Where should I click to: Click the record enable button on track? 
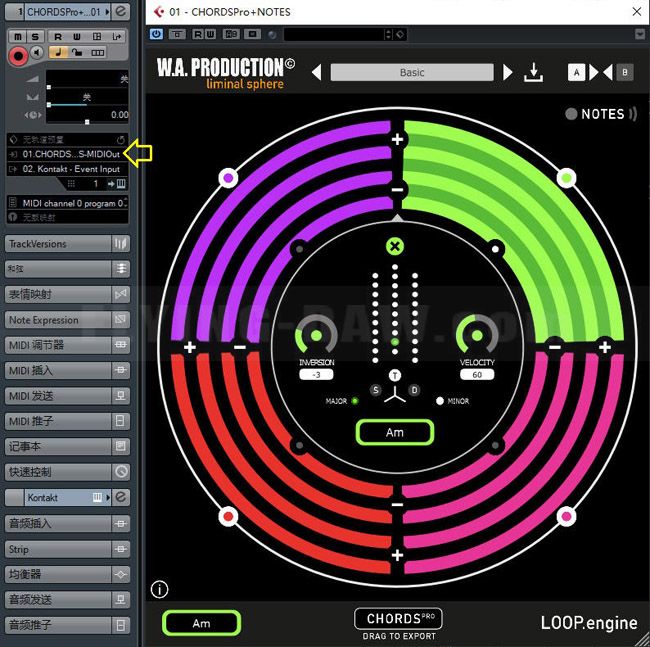pos(17,56)
